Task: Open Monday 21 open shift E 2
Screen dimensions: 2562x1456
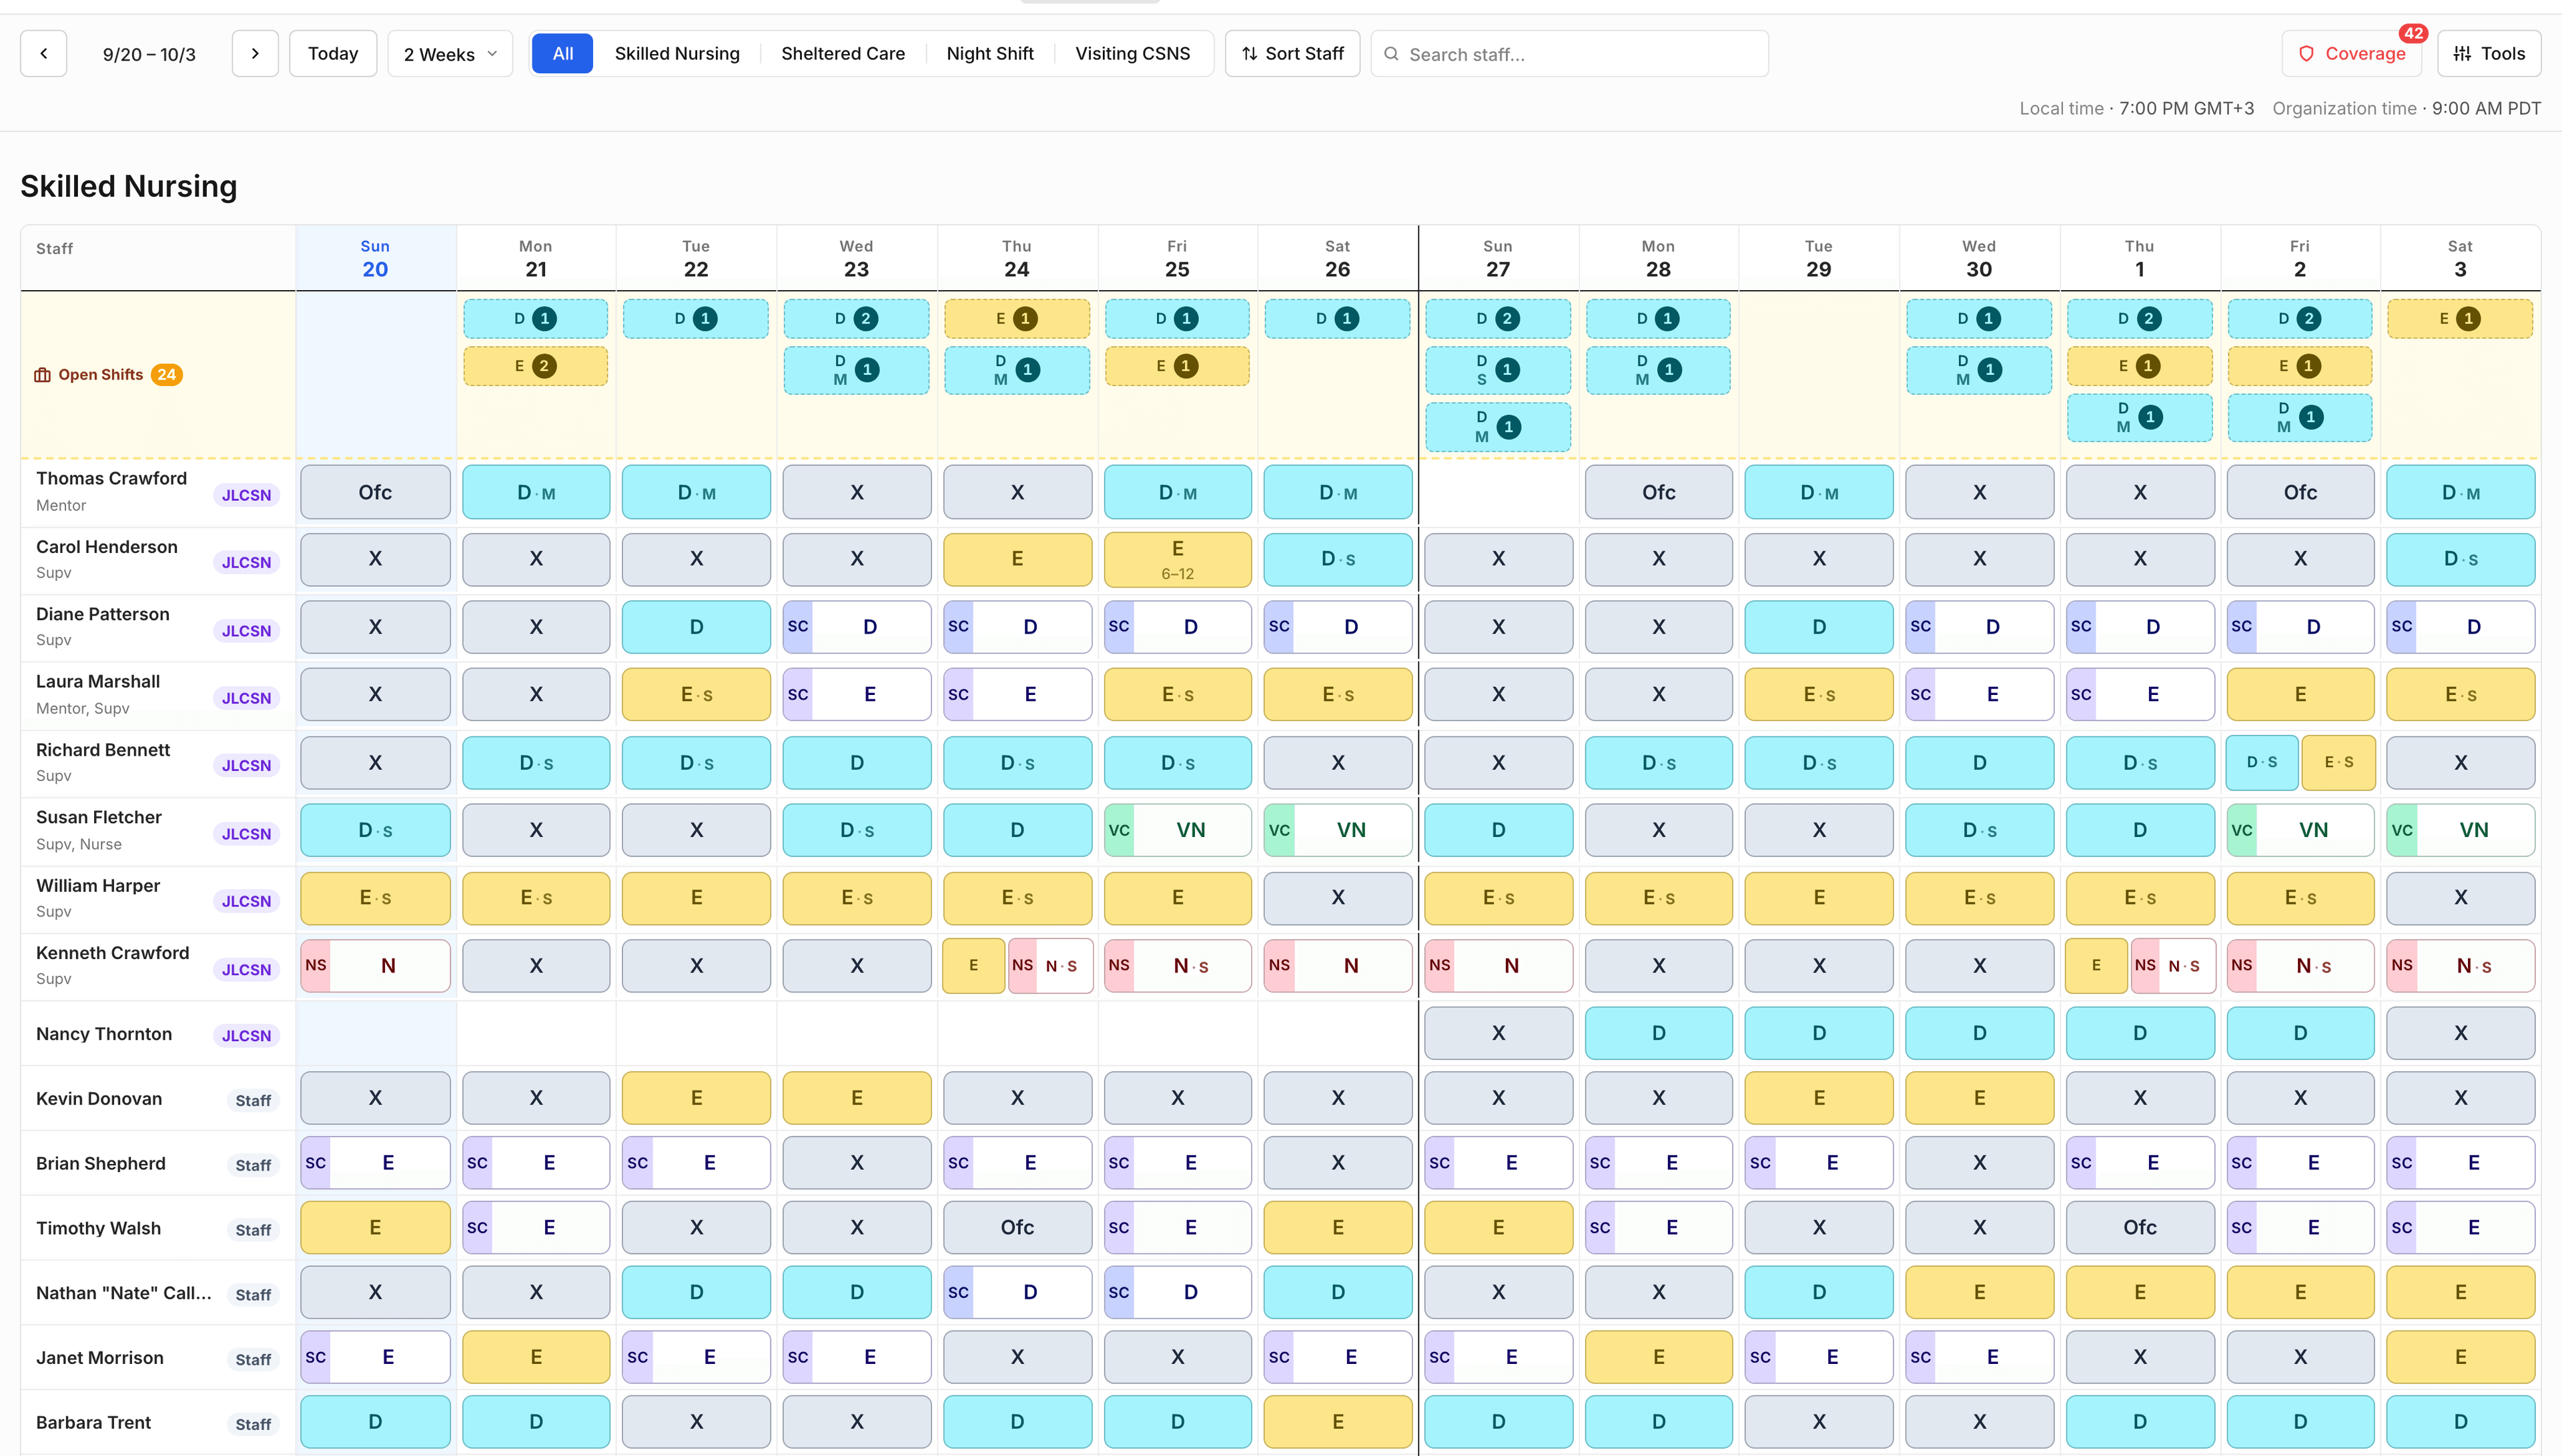Action: (535, 366)
